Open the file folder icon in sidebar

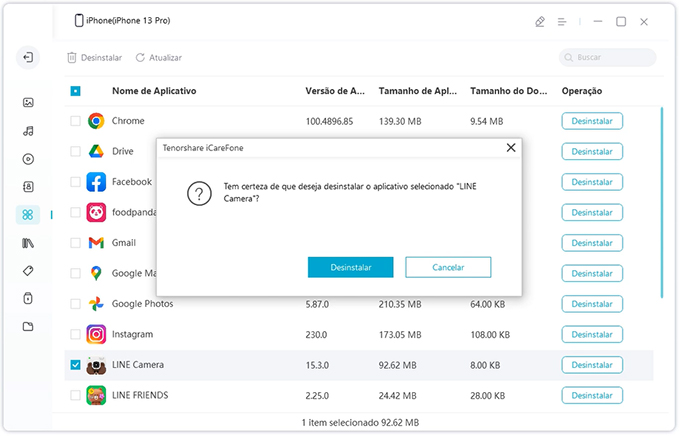coord(28,327)
